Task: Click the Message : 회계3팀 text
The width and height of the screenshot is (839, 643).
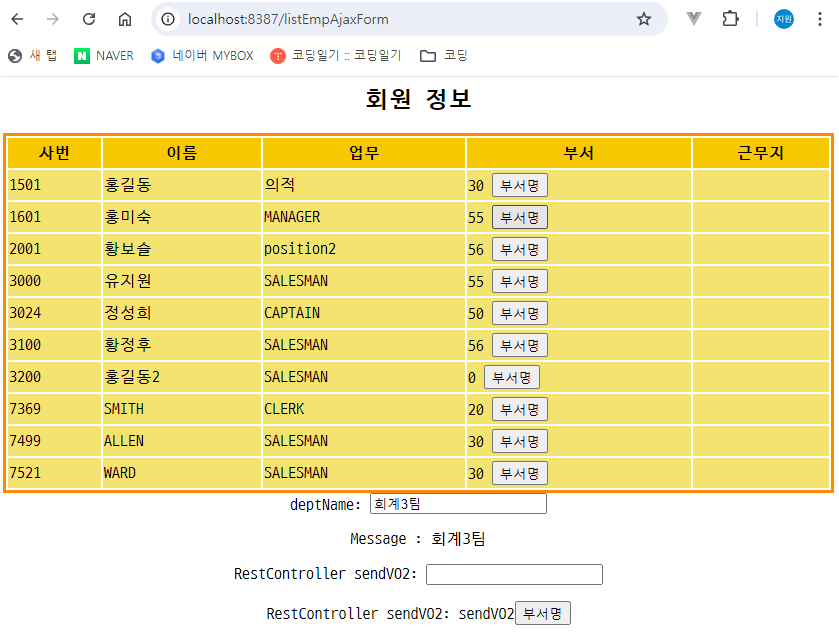Action: coord(418,539)
